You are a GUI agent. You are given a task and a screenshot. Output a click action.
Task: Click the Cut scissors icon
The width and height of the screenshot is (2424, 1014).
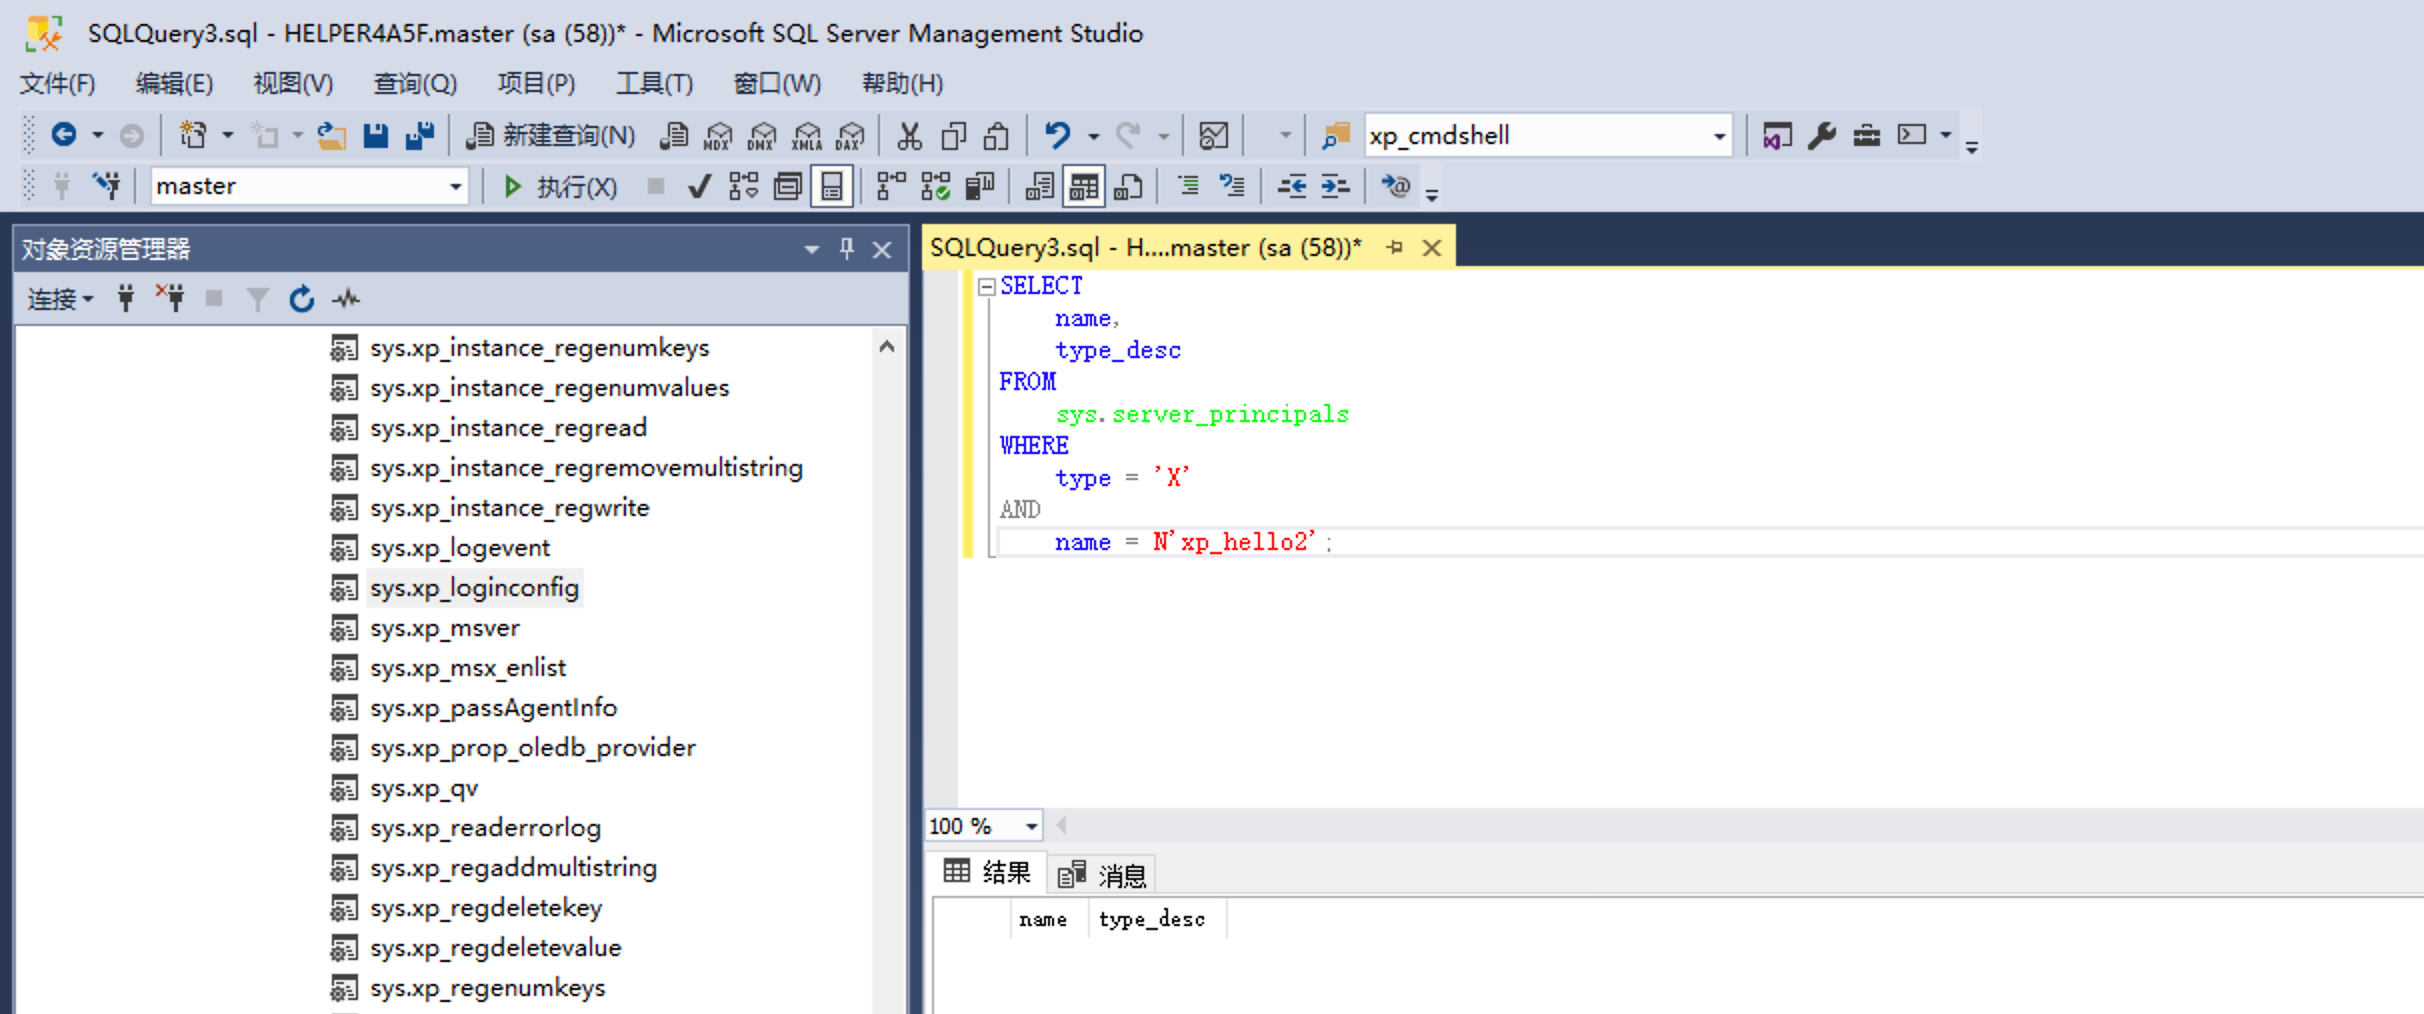point(909,135)
